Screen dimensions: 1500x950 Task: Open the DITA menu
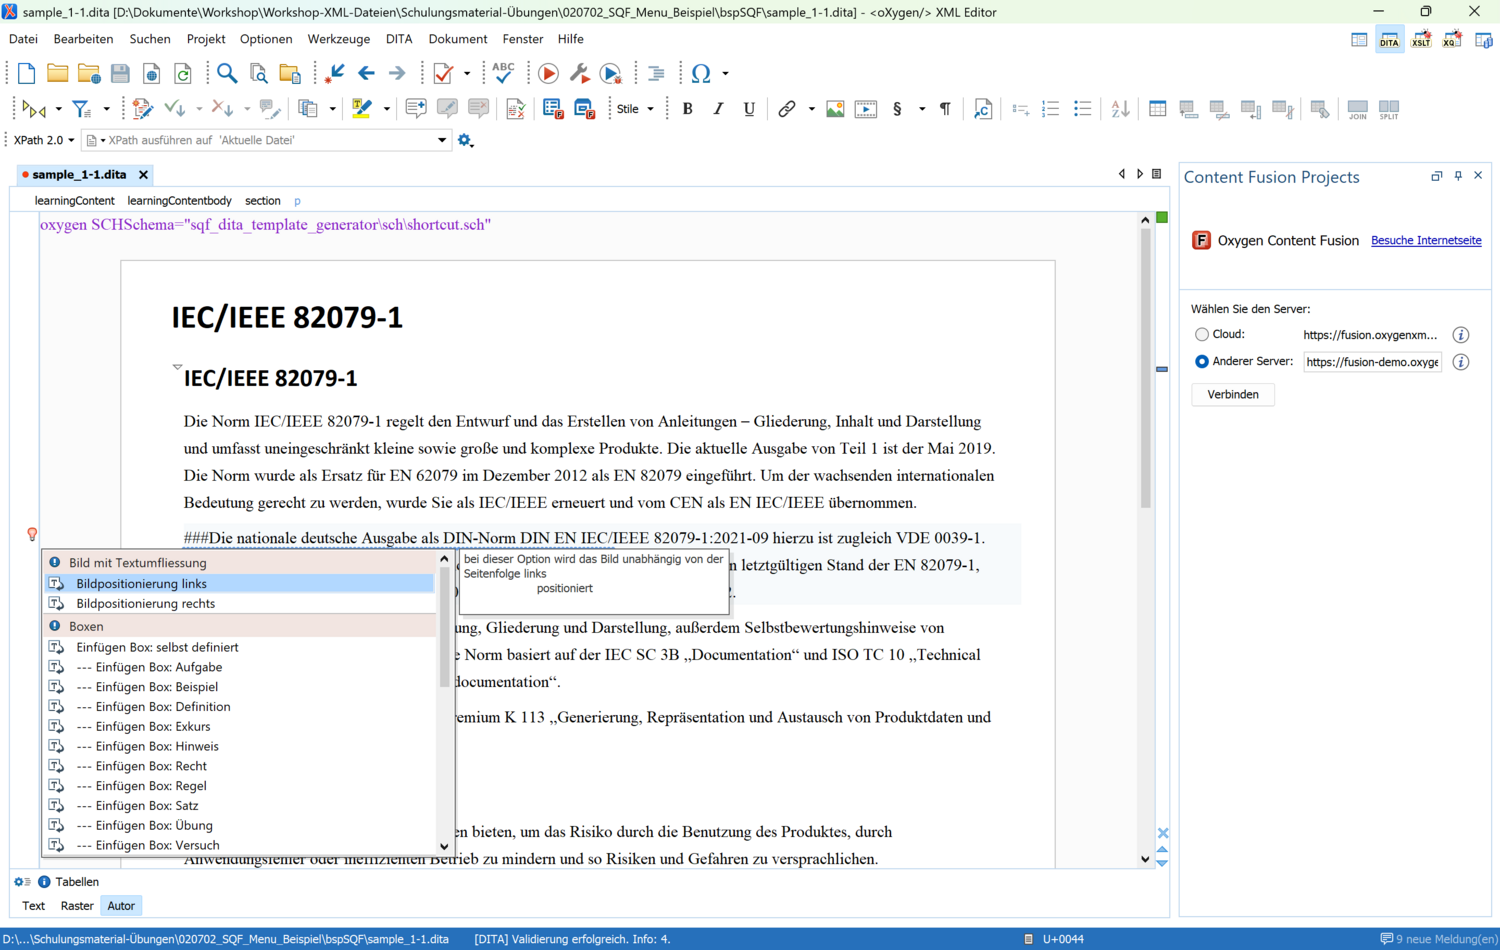(399, 39)
